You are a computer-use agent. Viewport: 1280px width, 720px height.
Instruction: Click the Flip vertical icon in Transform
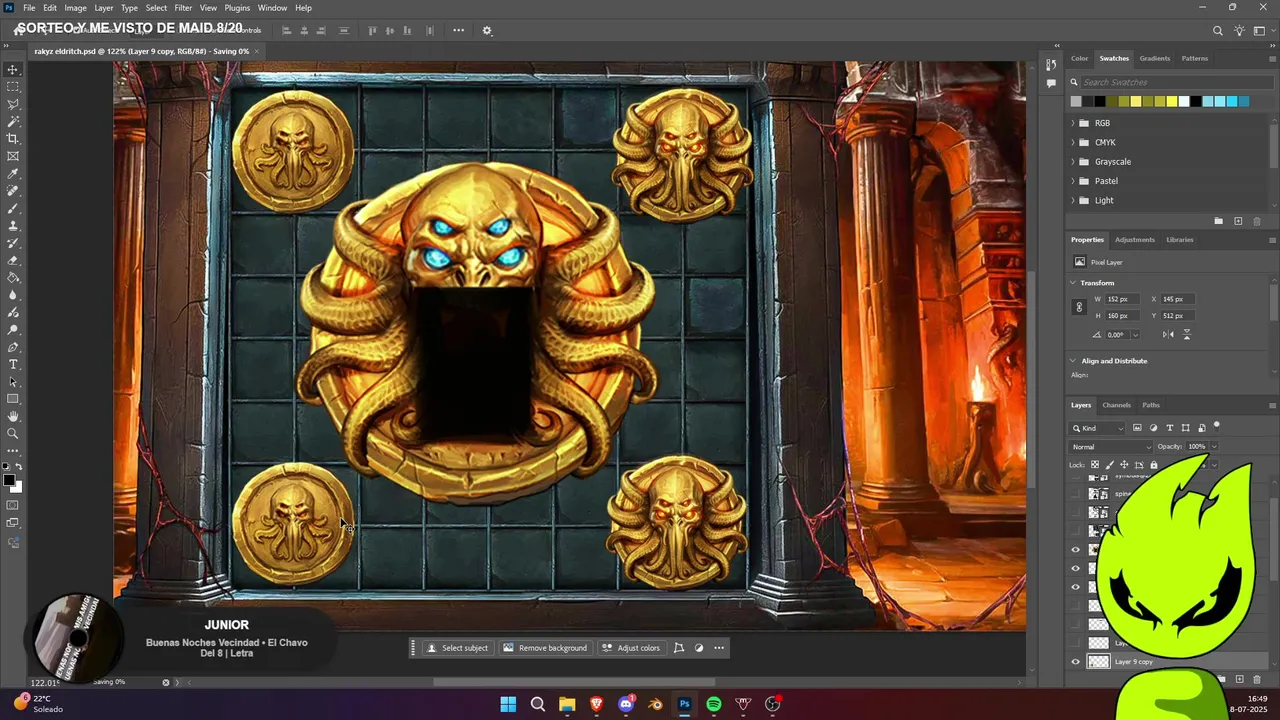pyautogui.click(x=1187, y=334)
